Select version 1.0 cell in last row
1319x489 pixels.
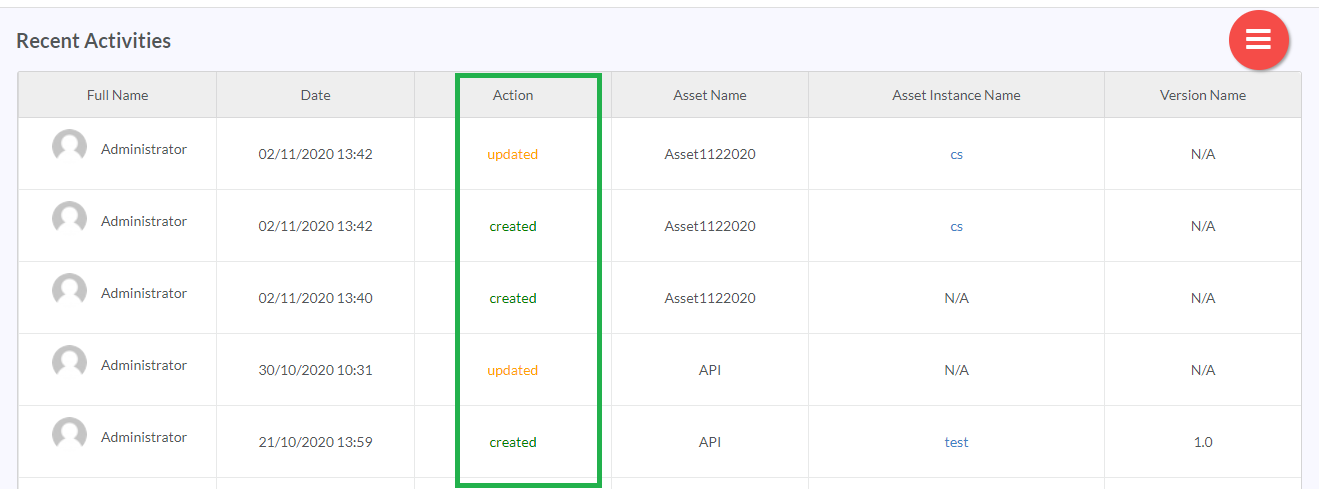pyautogui.click(x=1203, y=442)
